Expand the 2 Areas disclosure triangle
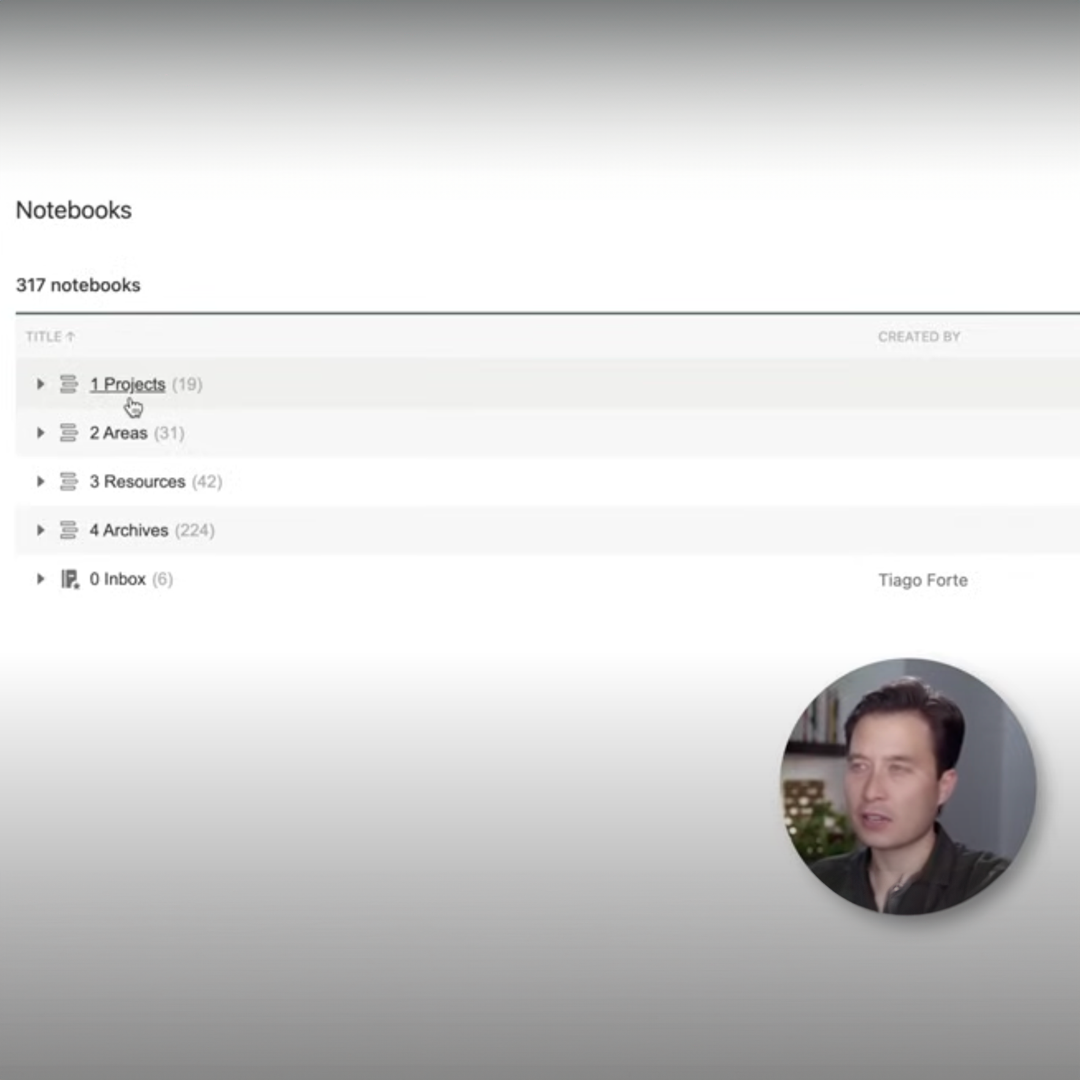This screenshot has width=1080, height=1080. pyautogui.click(x=40, y=433)
